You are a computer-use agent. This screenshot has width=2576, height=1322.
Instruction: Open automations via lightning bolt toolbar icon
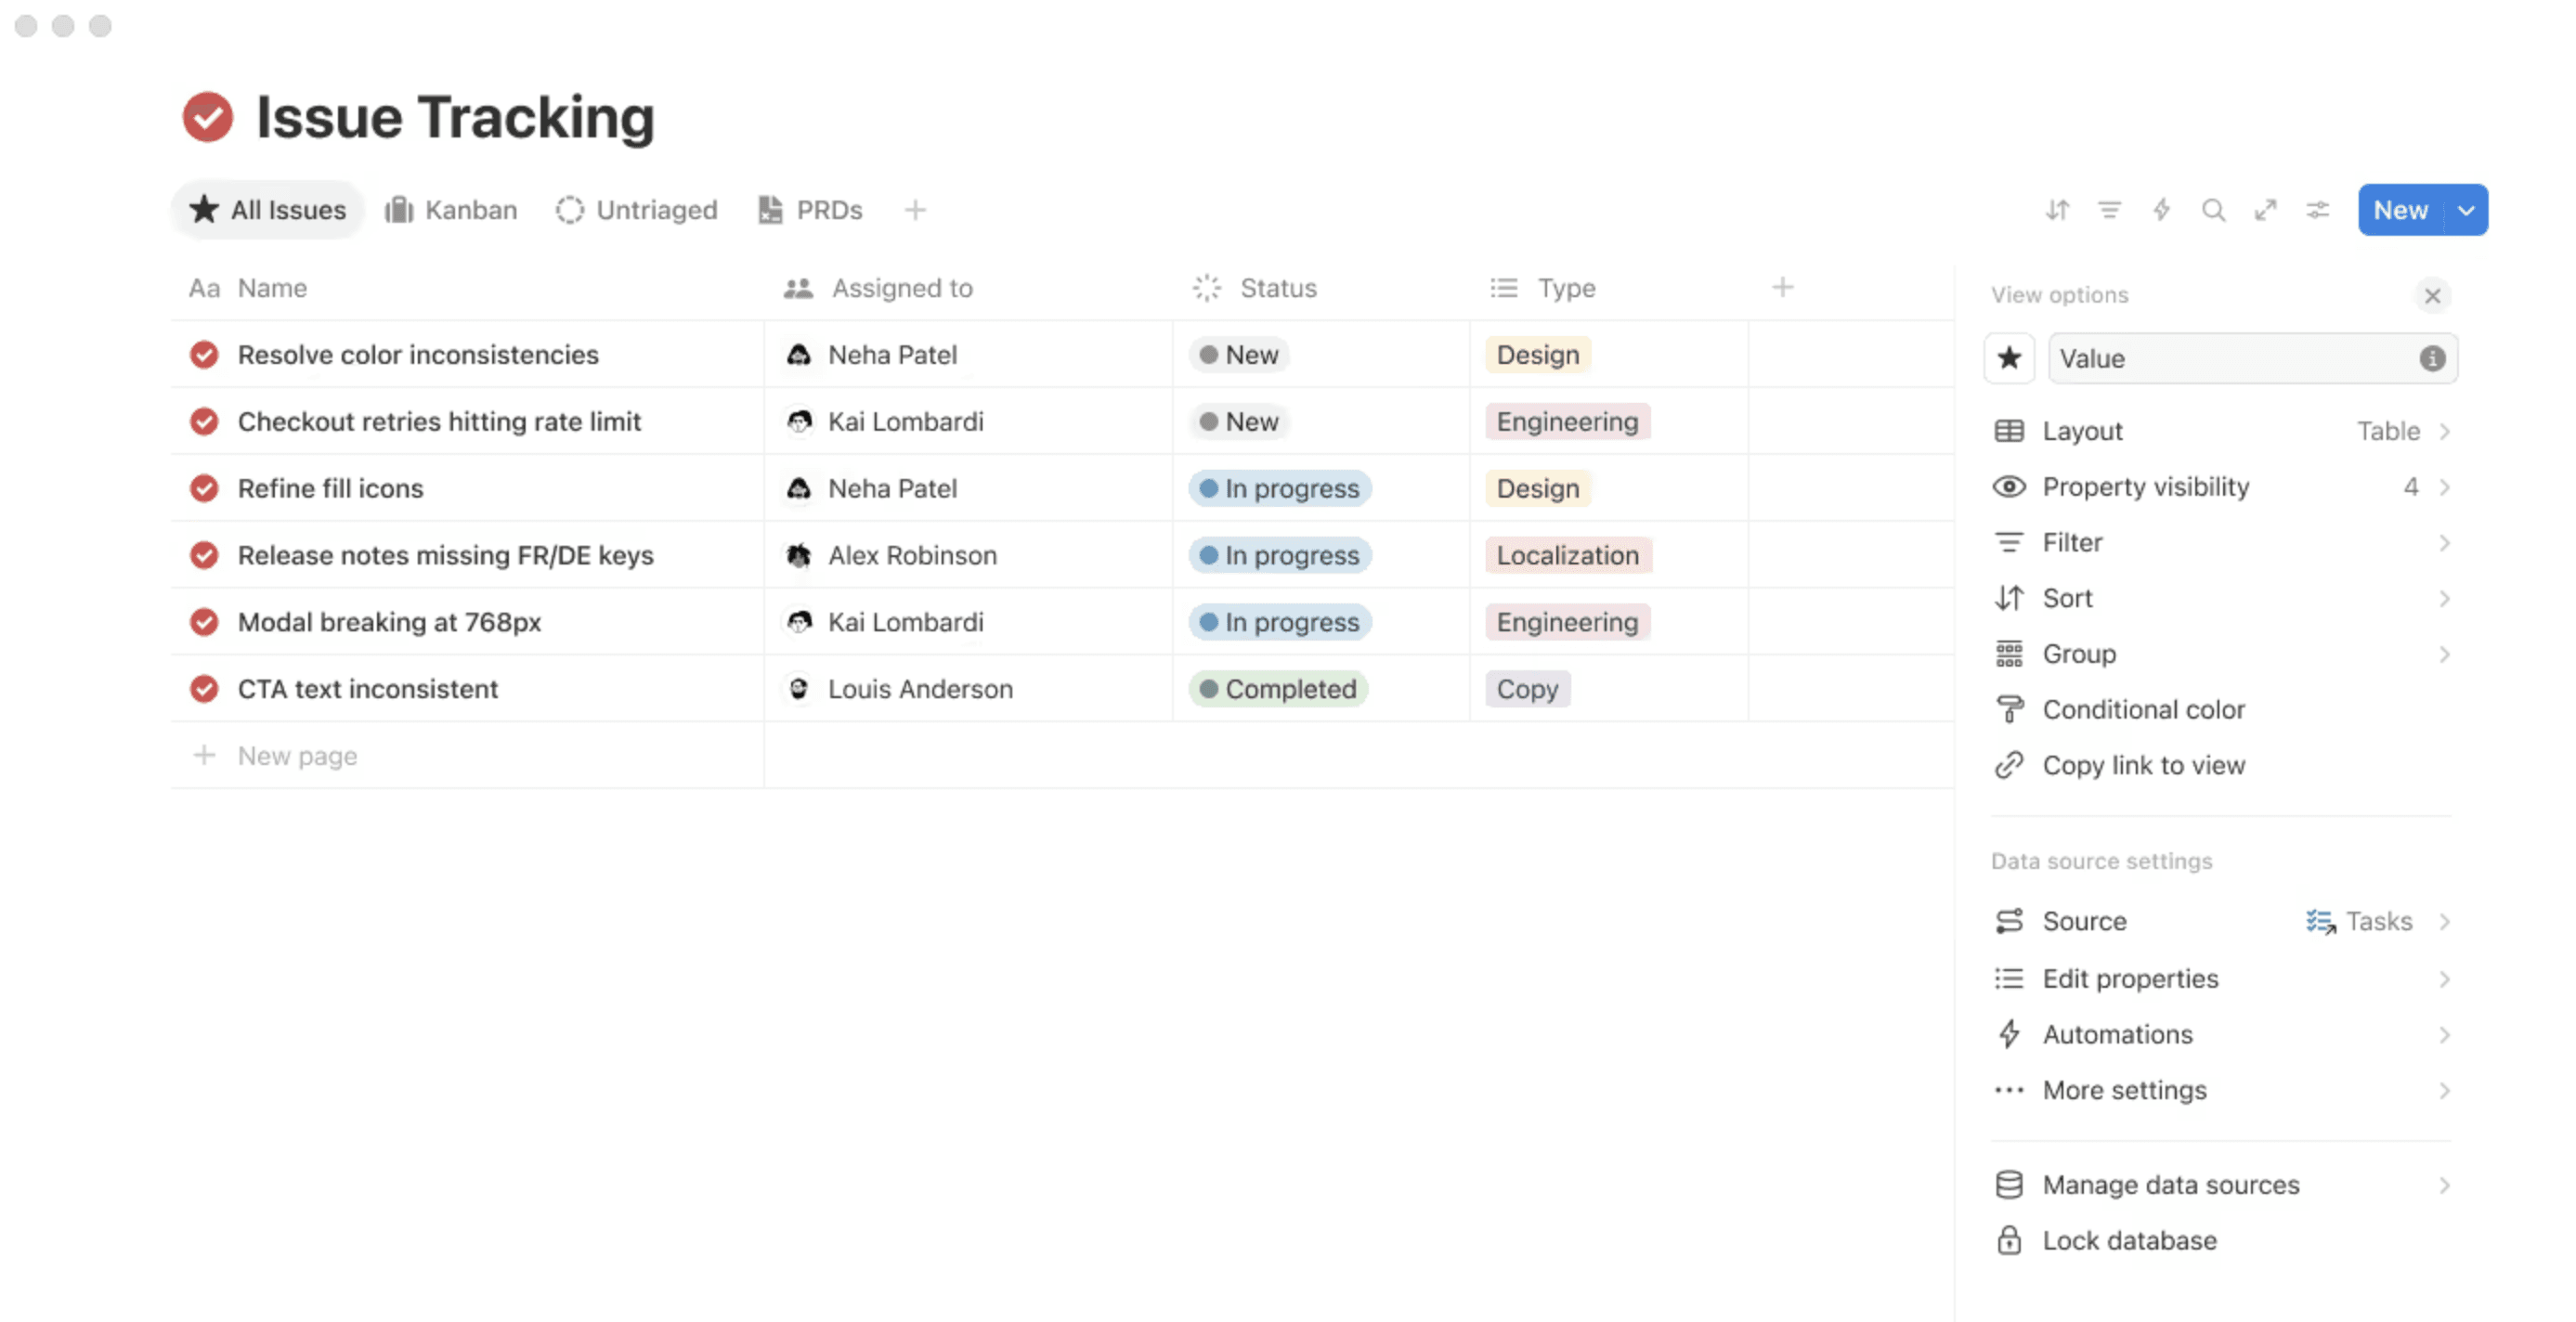2161,210
